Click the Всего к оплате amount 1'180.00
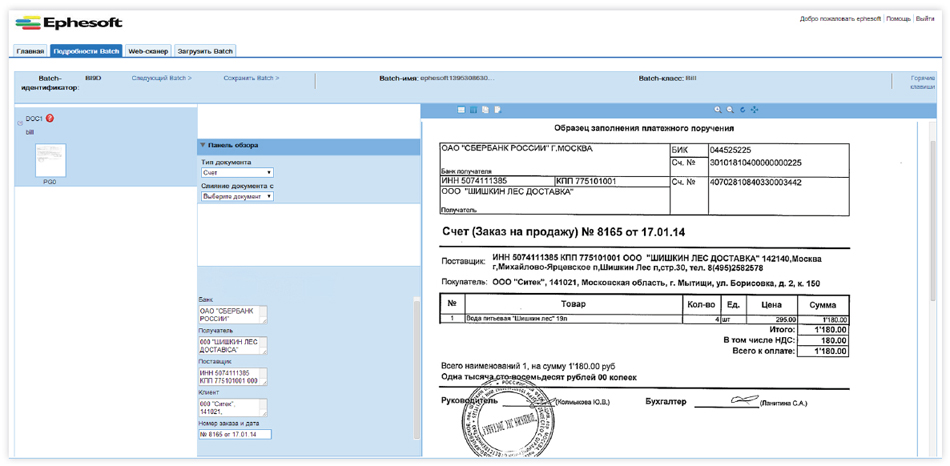 coord(823,351)
